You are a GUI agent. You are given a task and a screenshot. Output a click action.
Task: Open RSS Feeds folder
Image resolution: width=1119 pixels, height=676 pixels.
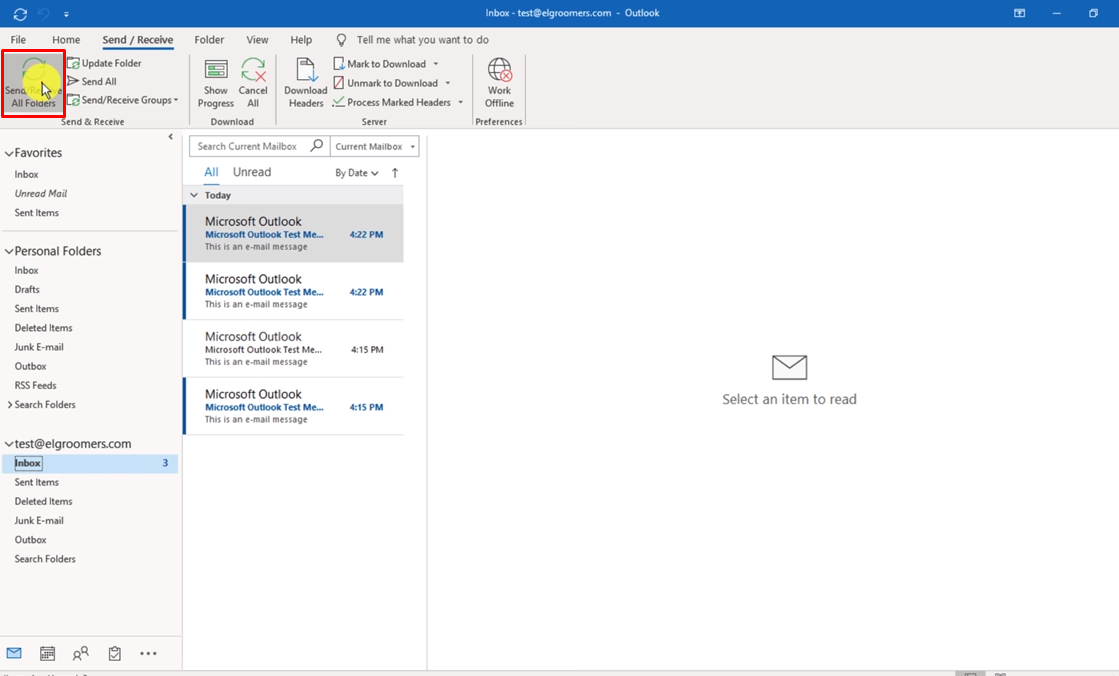[x=35, y=385]
